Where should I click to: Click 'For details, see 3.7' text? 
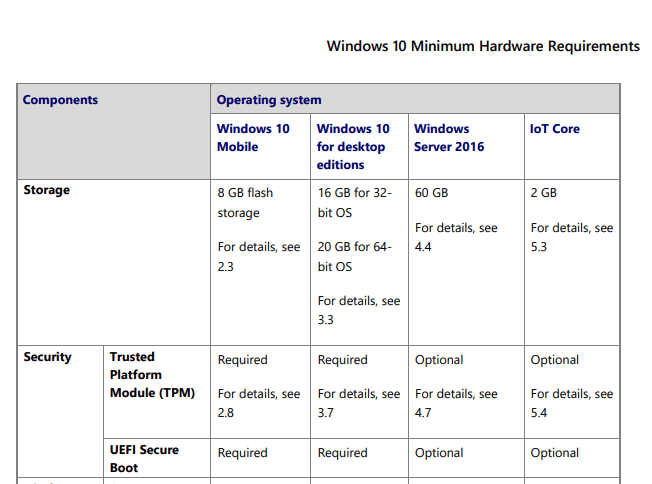coord(359,403)
